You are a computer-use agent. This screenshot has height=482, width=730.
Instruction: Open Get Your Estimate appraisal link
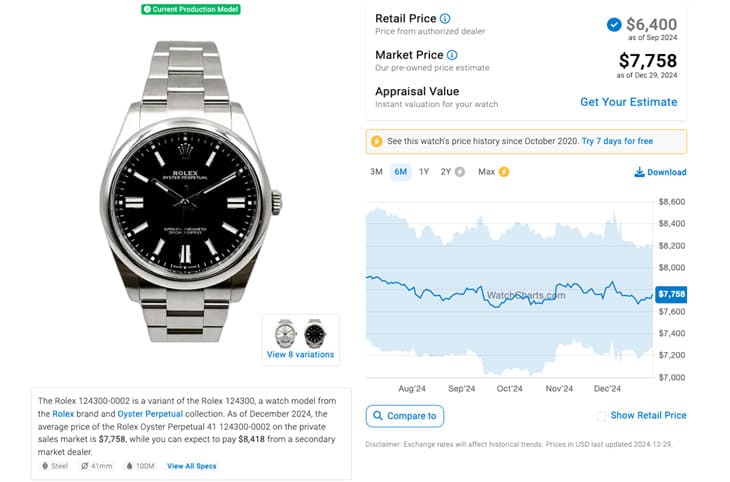click(628, 102)
